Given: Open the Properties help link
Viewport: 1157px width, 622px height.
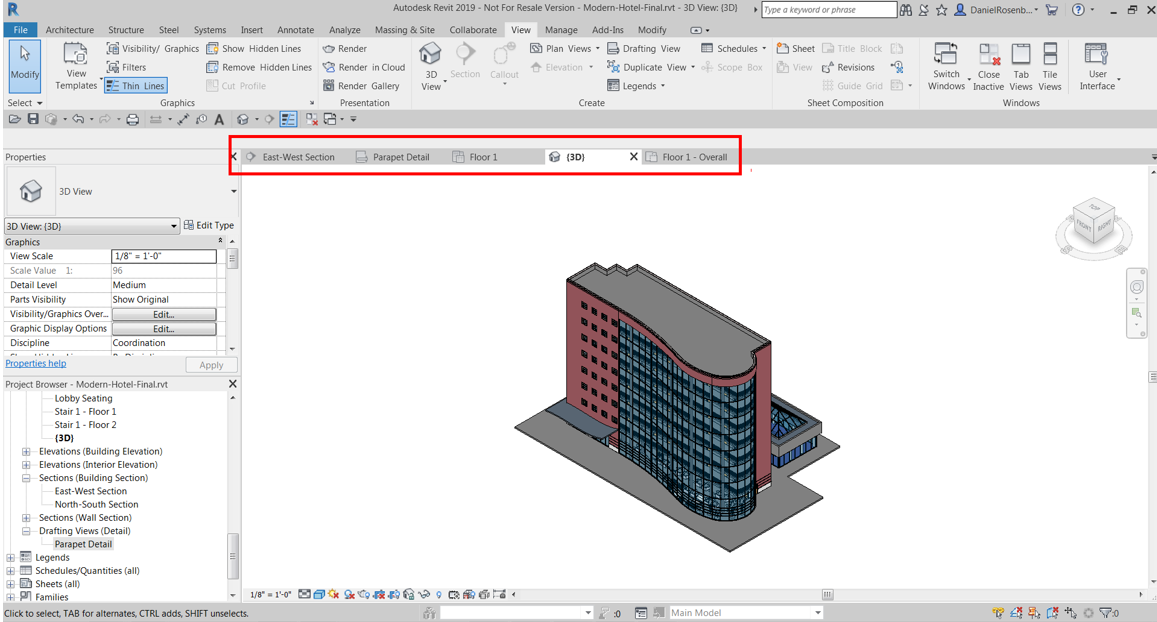Looking at the screenshot, I should point(38,363).
